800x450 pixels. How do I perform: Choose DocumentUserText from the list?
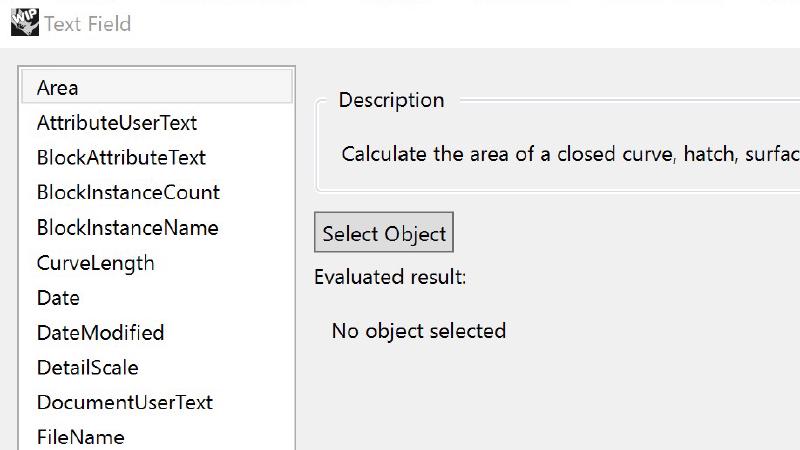(x=124, y=403)
